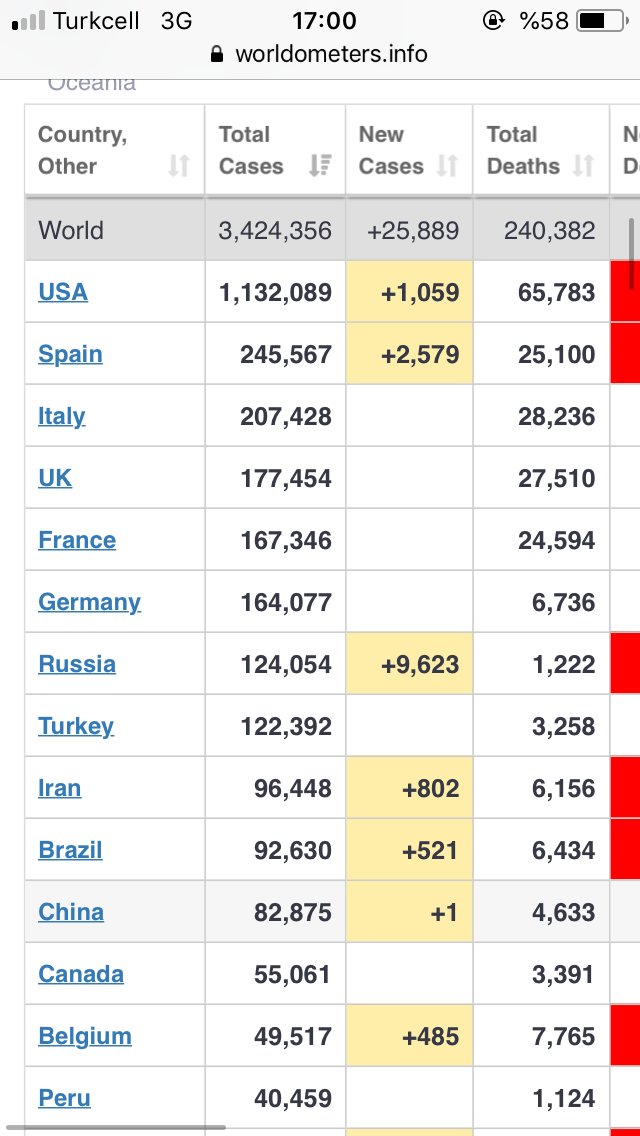Open the Turkey country link
Image resolution: width=640 pixels, height=1136 pixels.
[76, 727]
